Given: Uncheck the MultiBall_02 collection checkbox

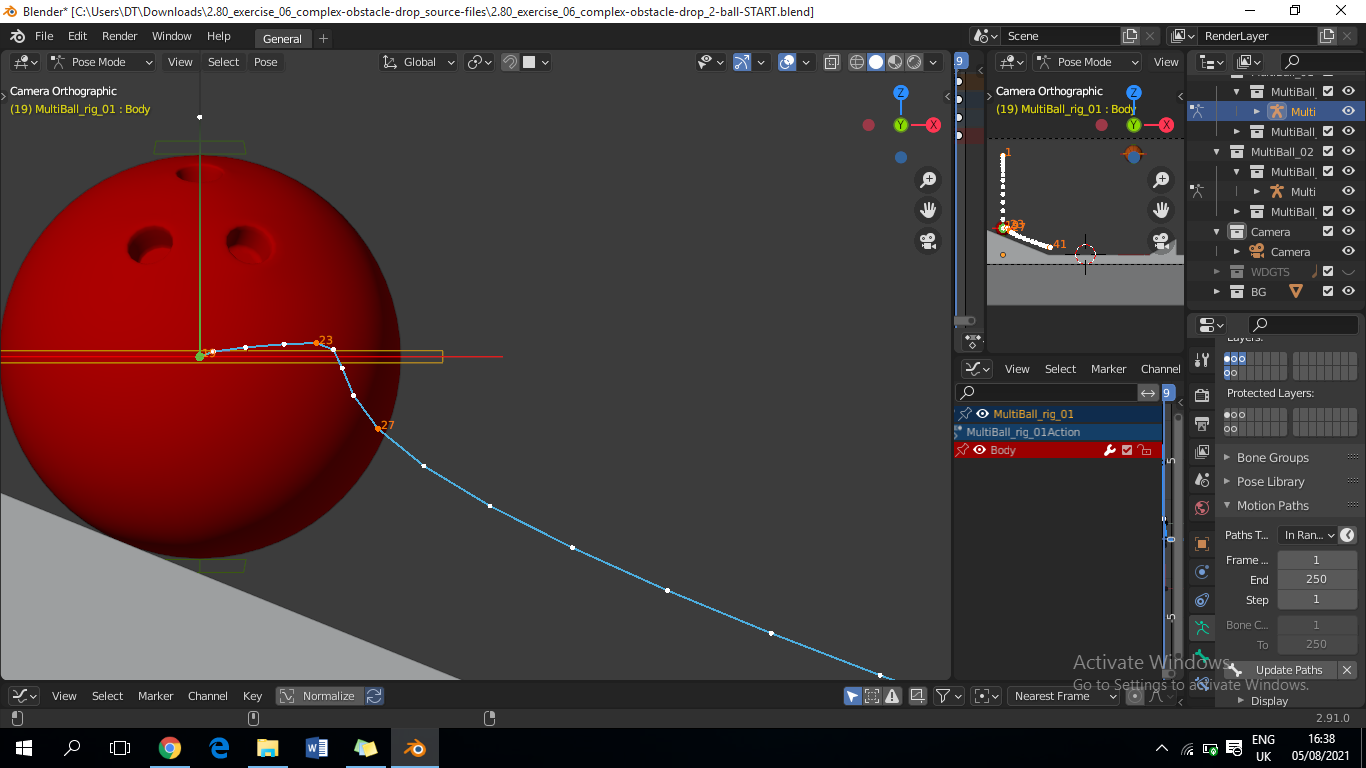Looking at the screenshot, I should point(1328,152).
